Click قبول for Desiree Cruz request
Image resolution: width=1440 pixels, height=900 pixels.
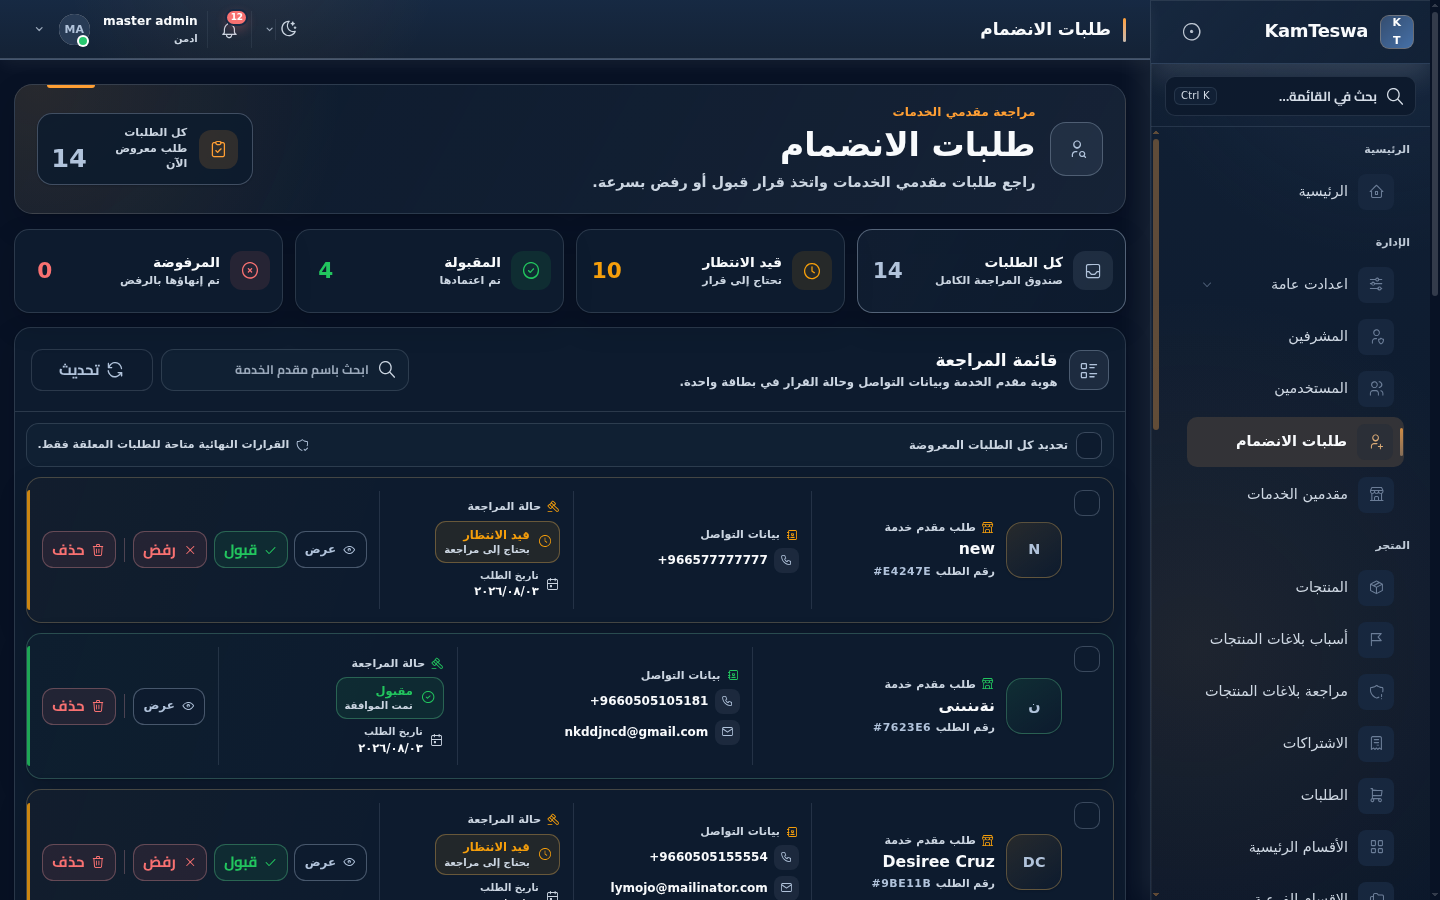coord(251,862)
